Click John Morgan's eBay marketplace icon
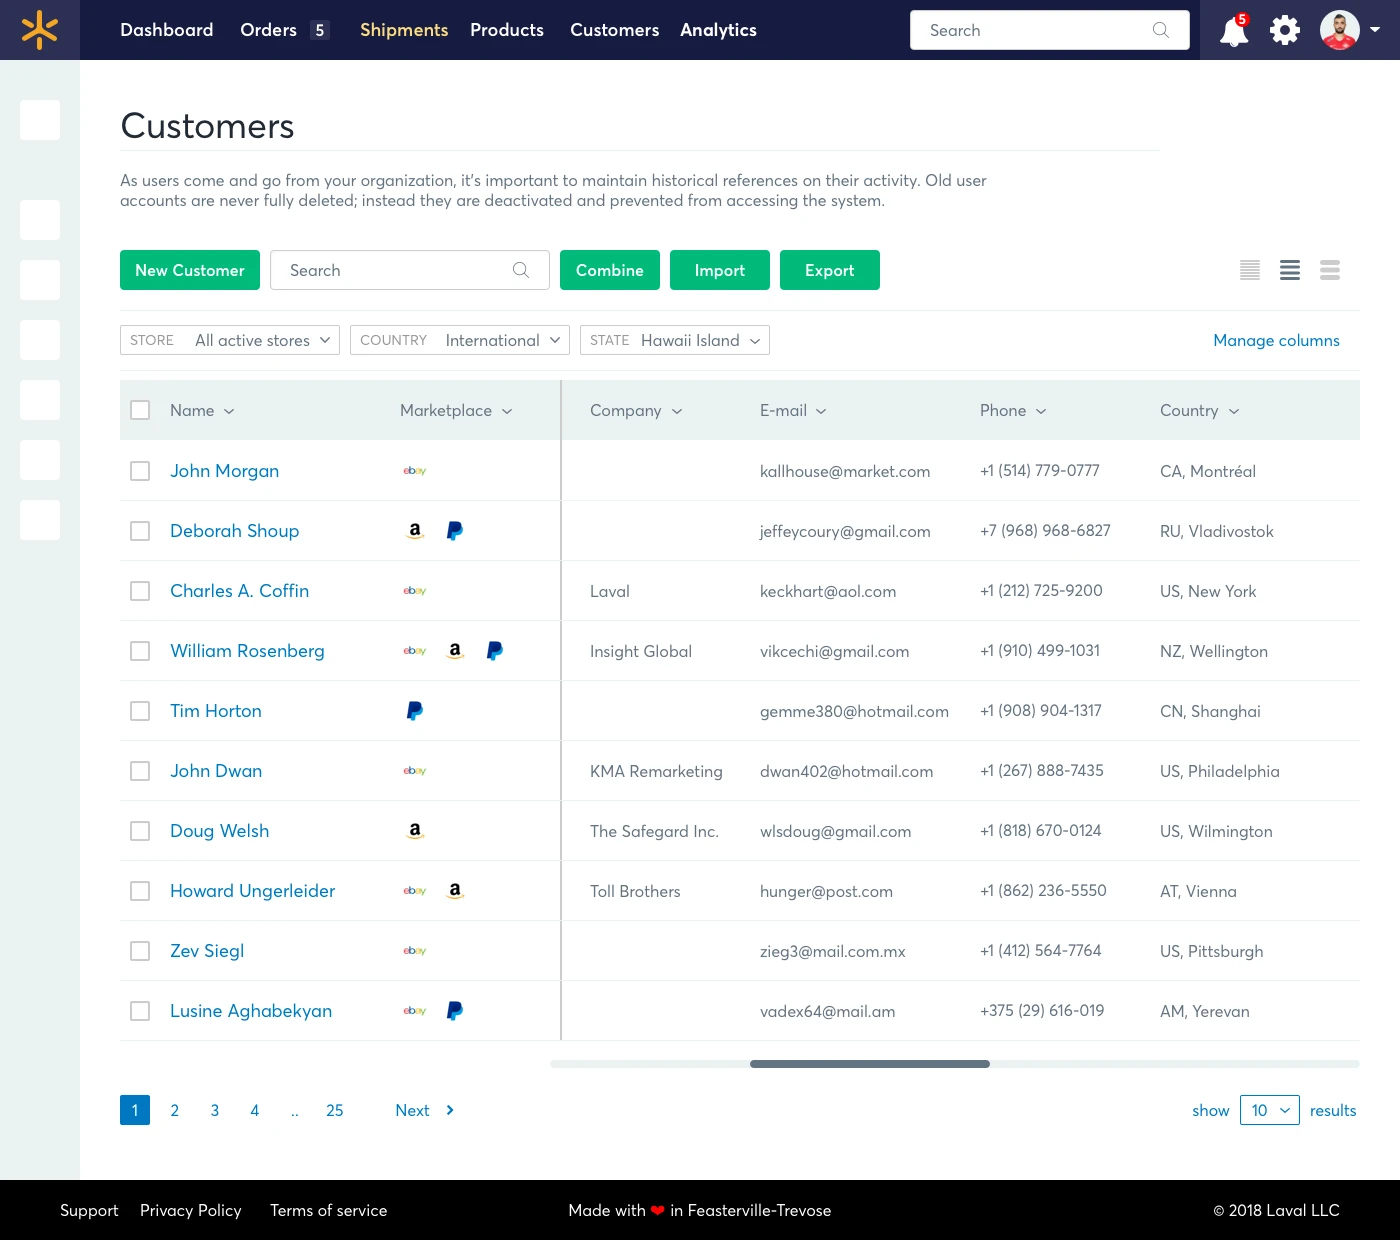This screenshot has height=1240, width=1400. 415,471
